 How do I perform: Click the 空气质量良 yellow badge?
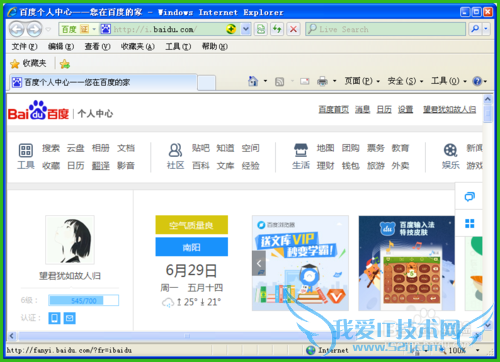pyautogui.click(x=192, y=225)
